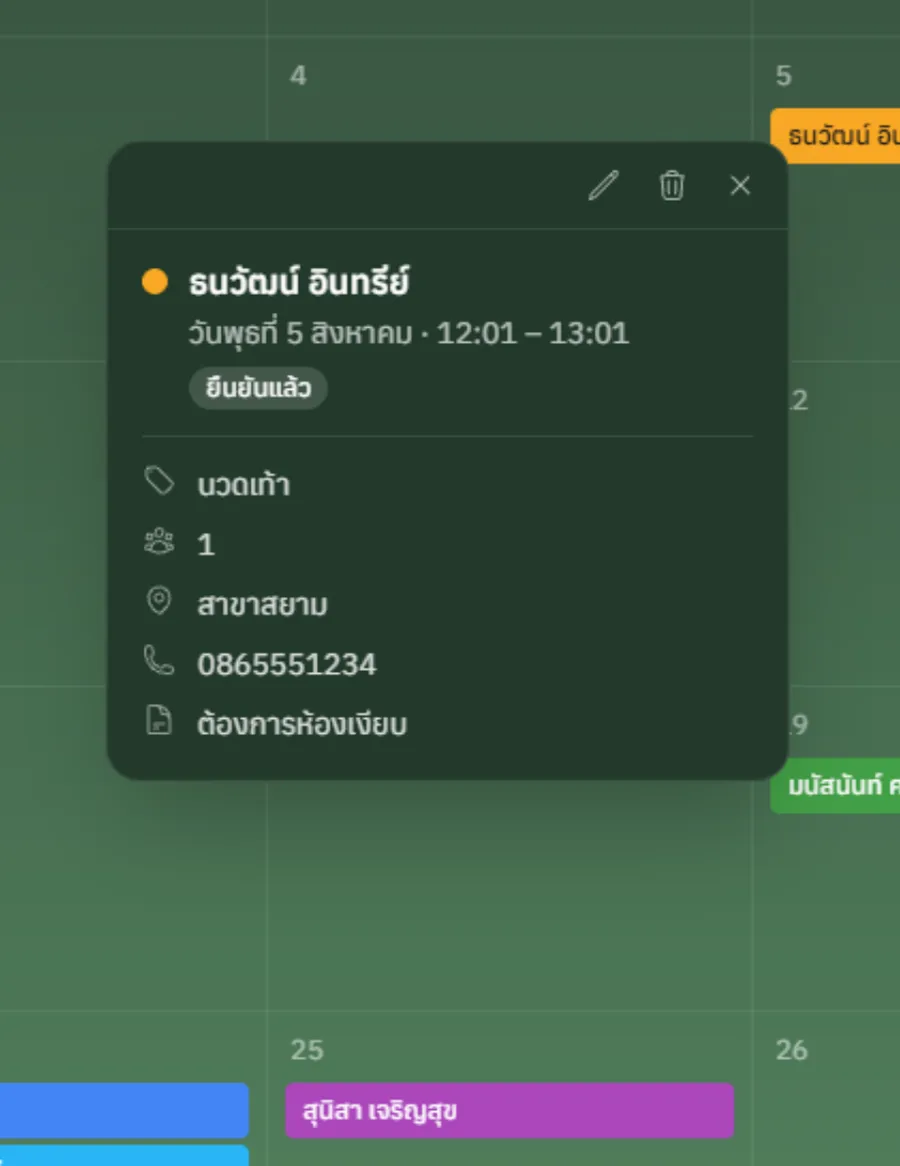Viewport: 900px width, 1166px height.
Task: Click the note document icon beside ต้องการห้องเงียบ
Action: 159,721
